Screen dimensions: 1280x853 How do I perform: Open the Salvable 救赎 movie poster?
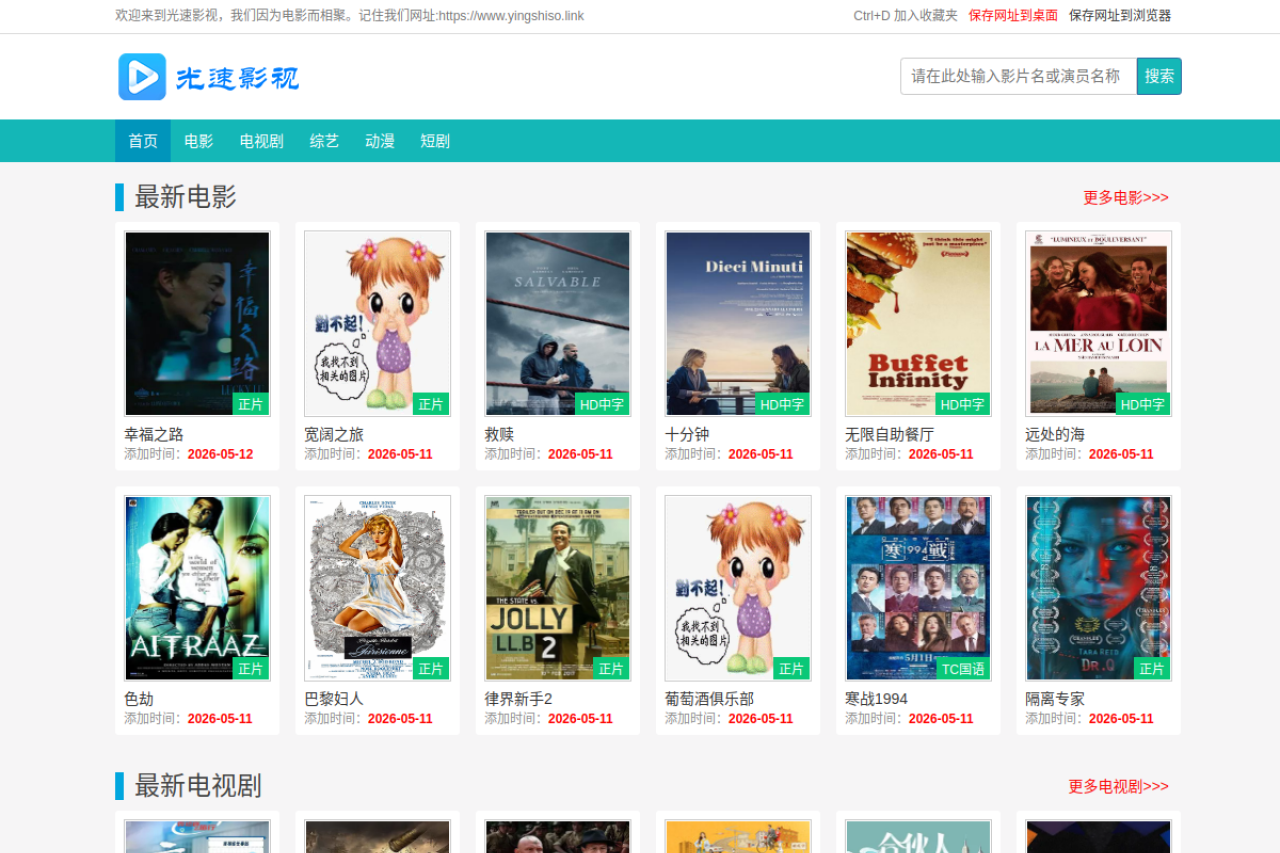click(x=558, y=324)
